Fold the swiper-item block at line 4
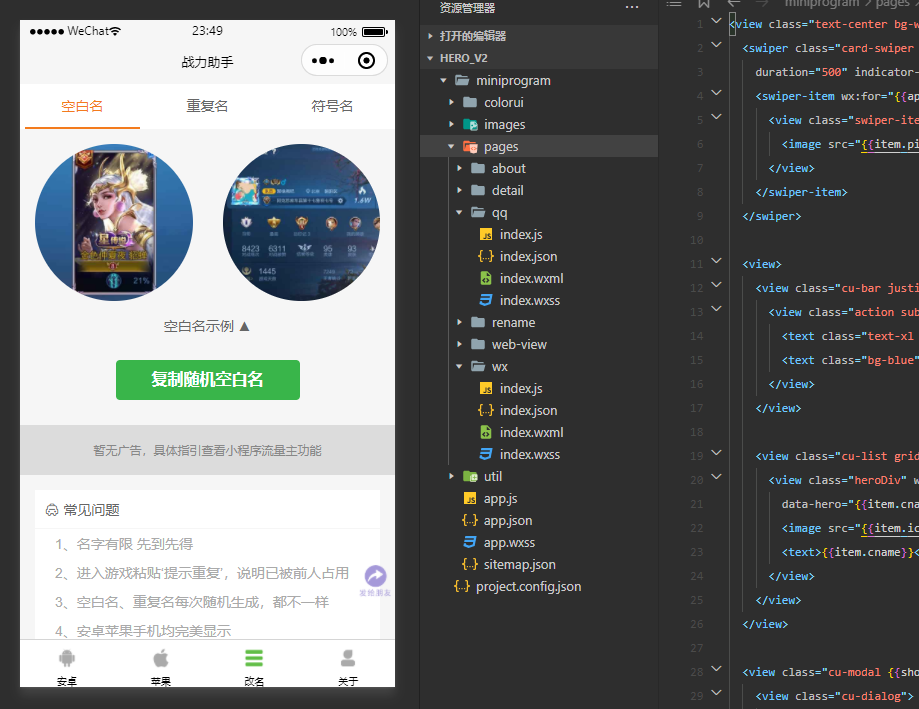 (x=716, y=93)
